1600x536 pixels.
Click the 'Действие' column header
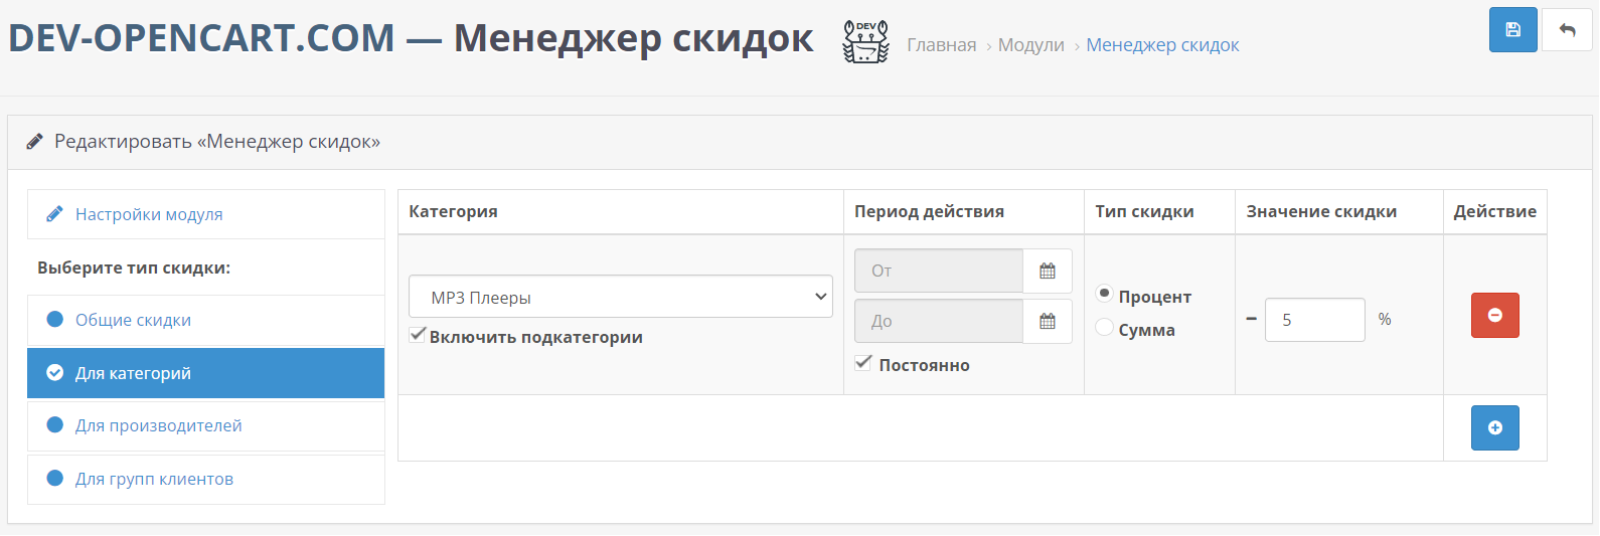1495,212
